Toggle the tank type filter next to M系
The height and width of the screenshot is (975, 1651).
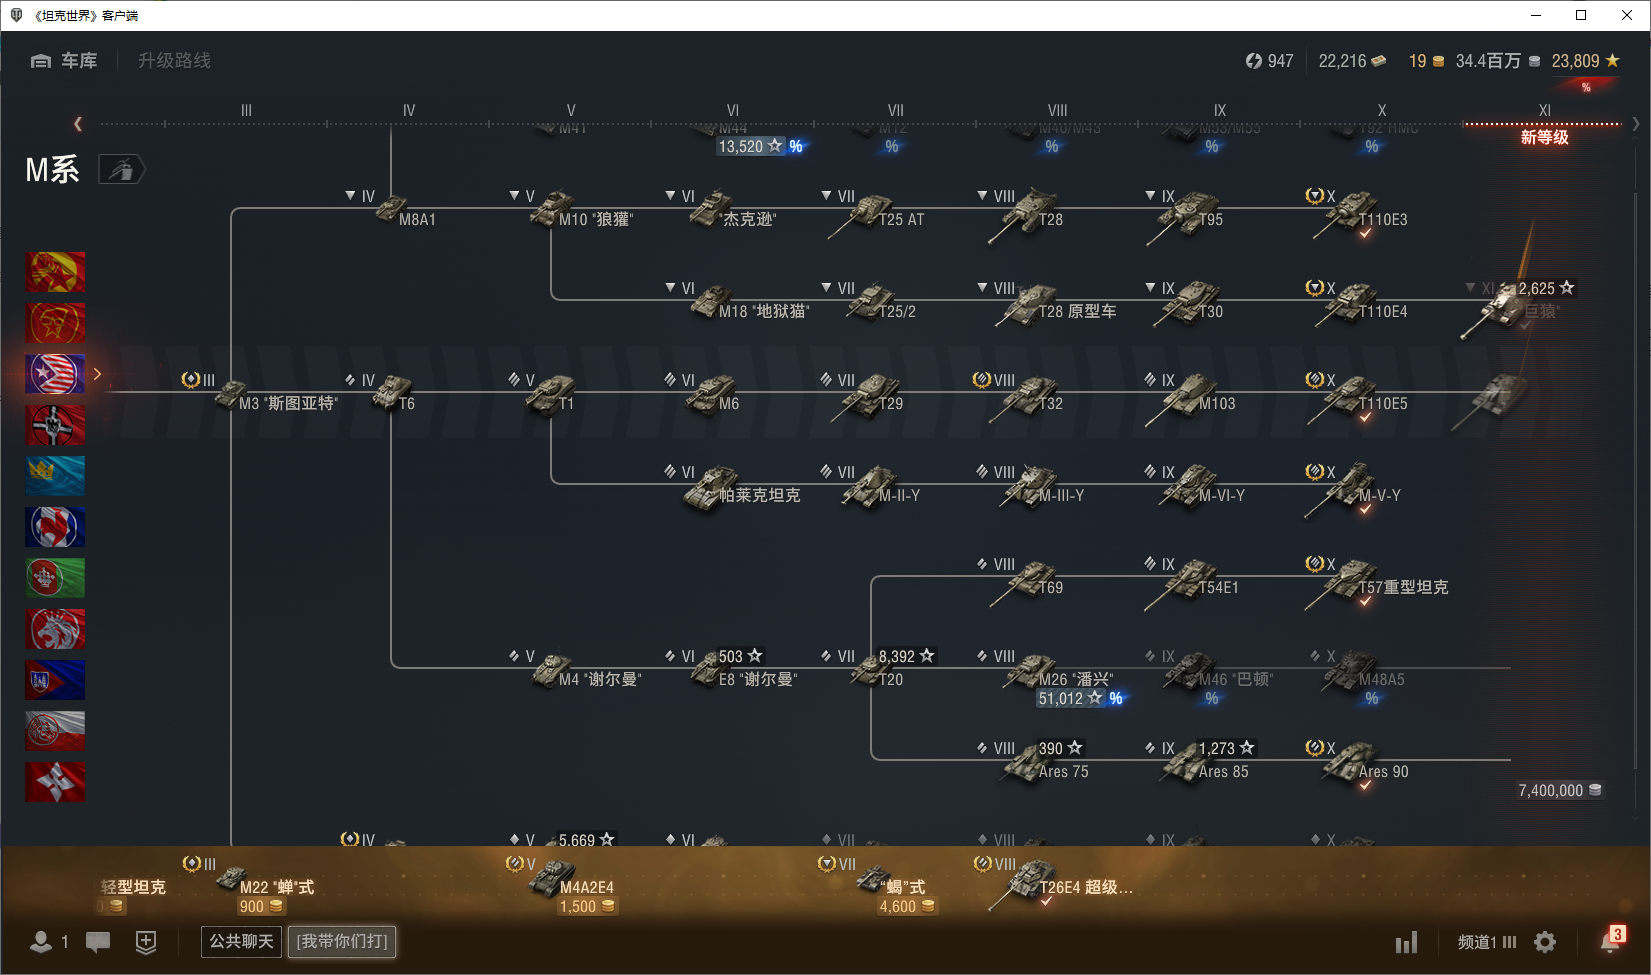tap(122, 170)
